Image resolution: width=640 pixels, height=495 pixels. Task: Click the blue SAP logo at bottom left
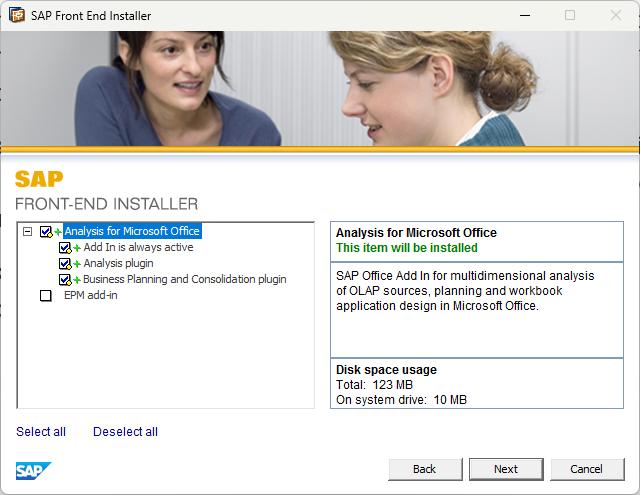coord(33,471)
